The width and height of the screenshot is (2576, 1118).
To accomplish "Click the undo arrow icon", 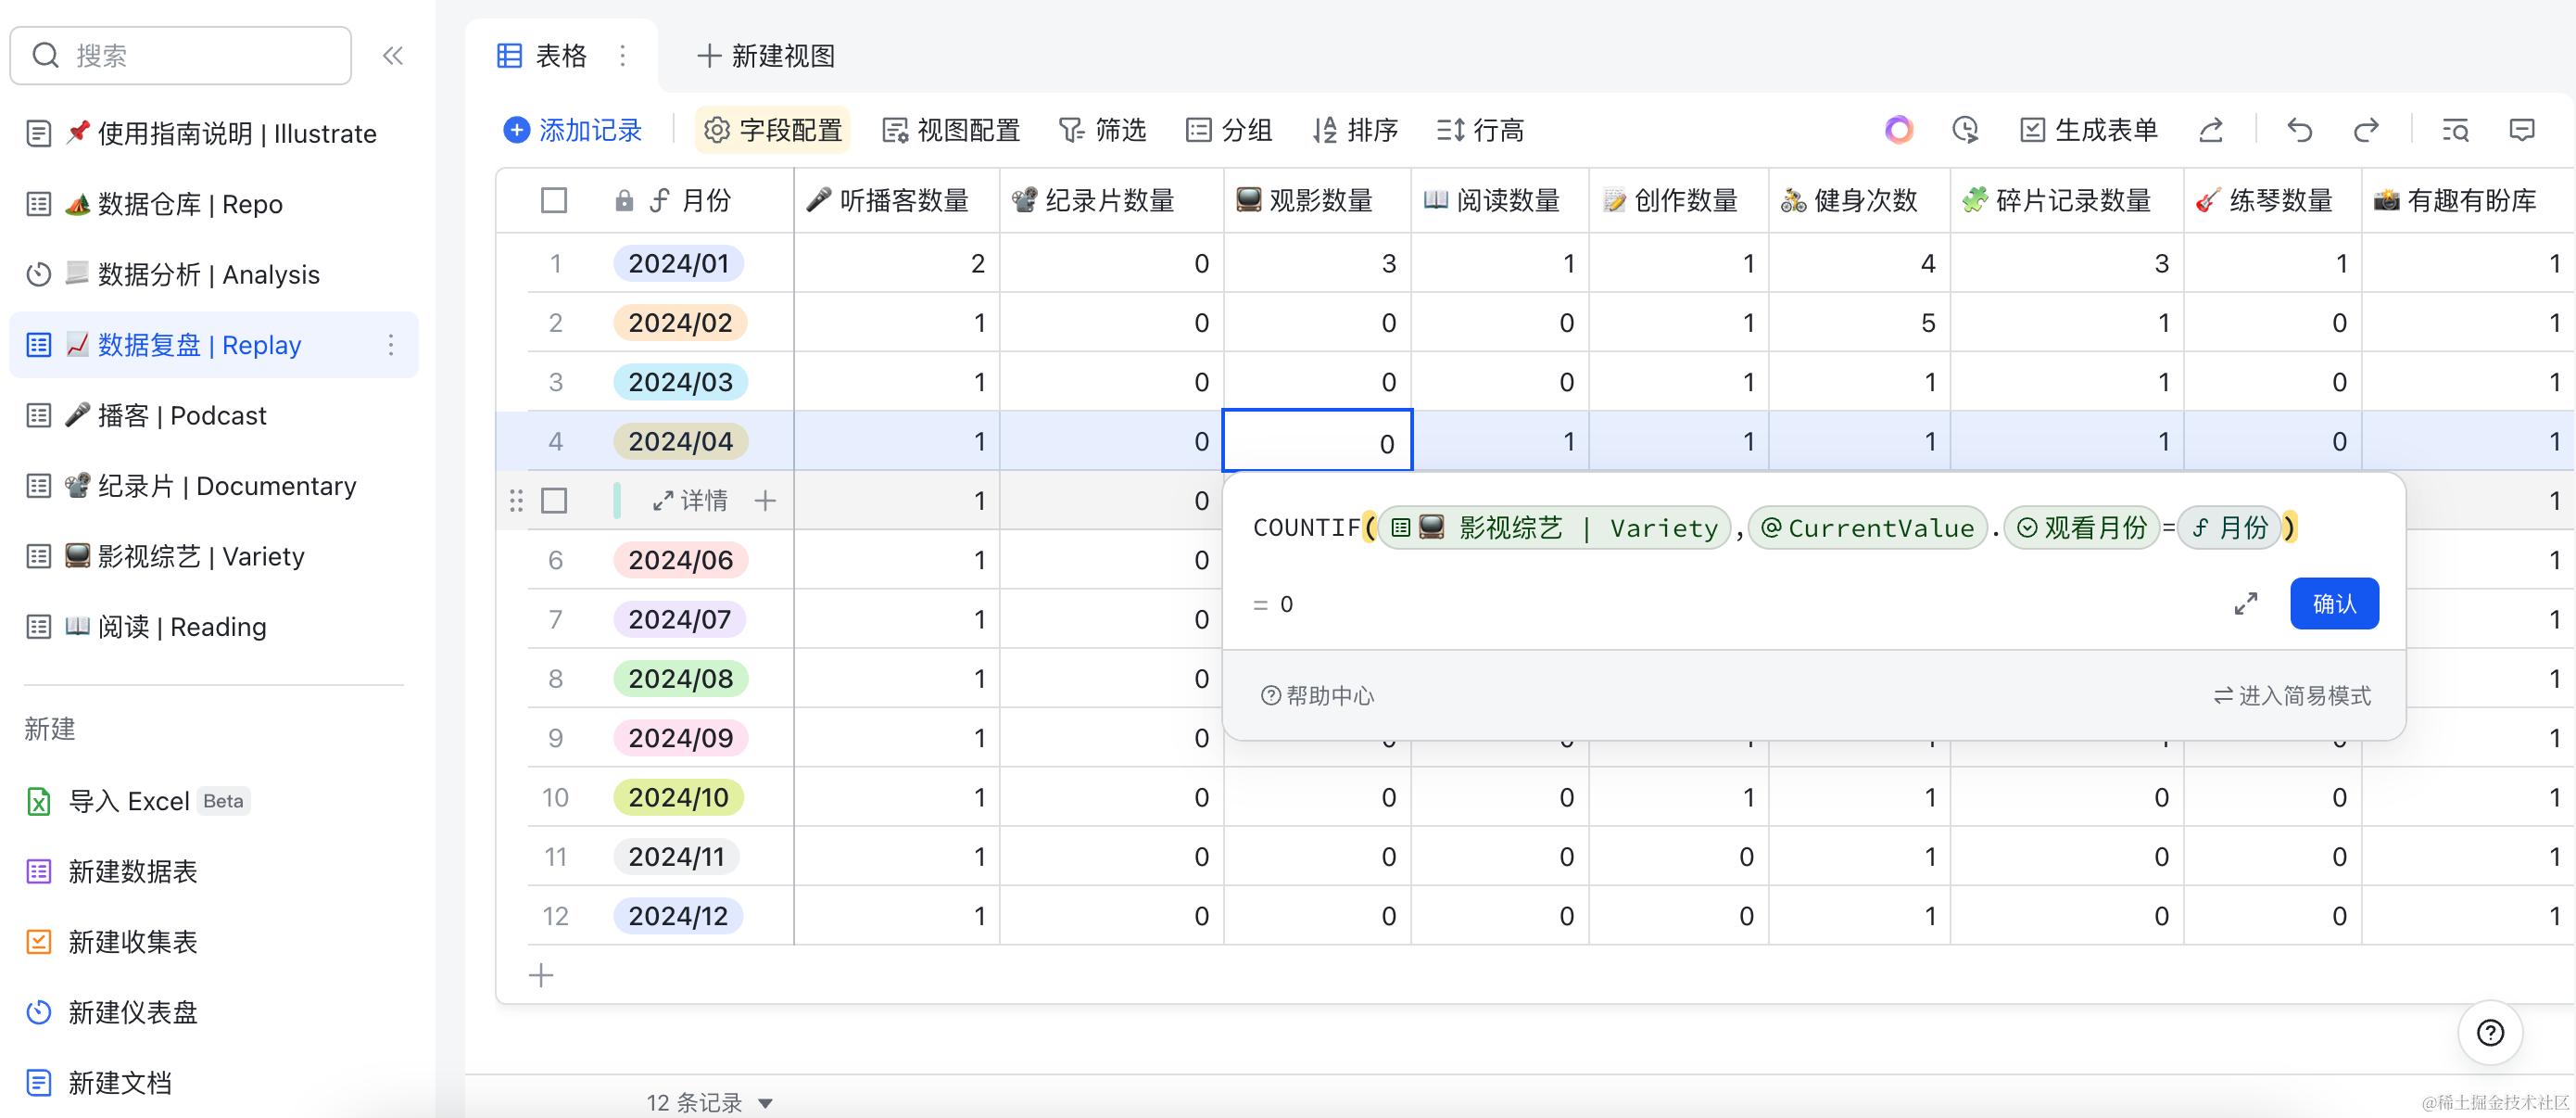I will (2299, 130).
